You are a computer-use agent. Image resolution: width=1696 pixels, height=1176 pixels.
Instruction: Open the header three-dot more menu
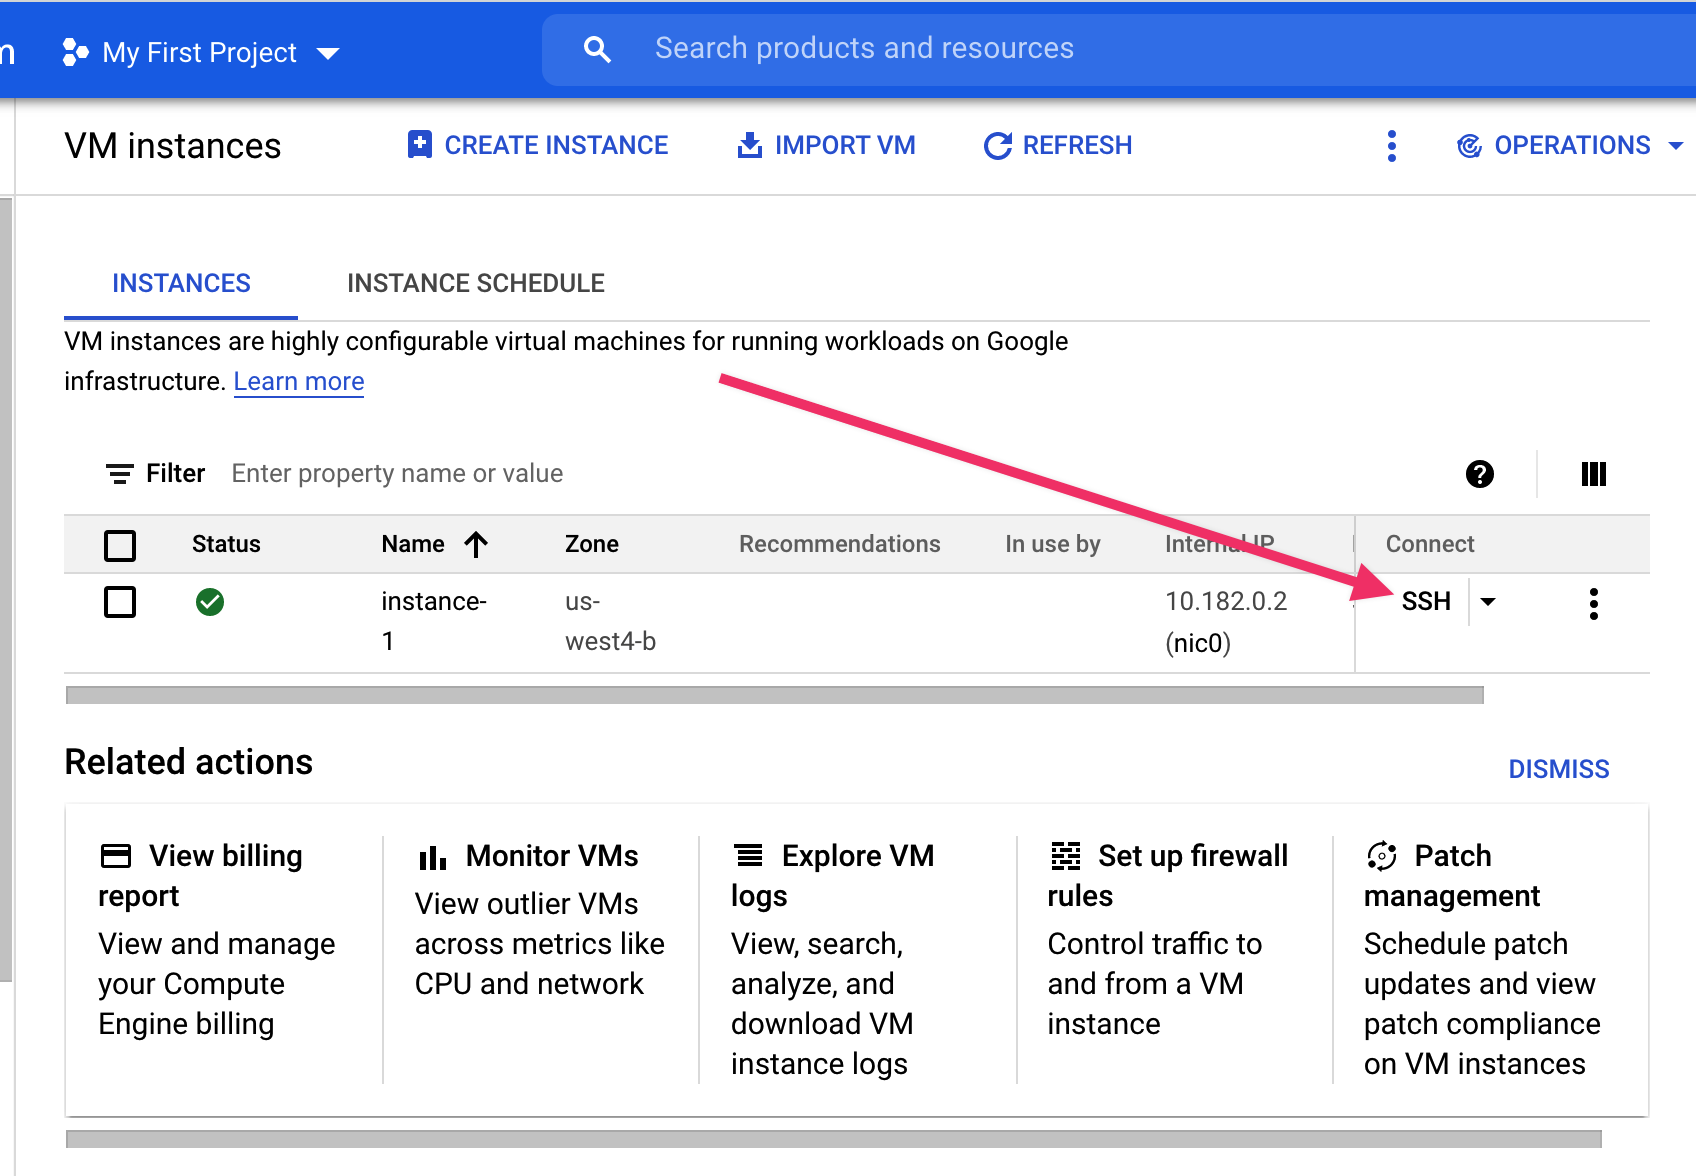point(1391,146)
